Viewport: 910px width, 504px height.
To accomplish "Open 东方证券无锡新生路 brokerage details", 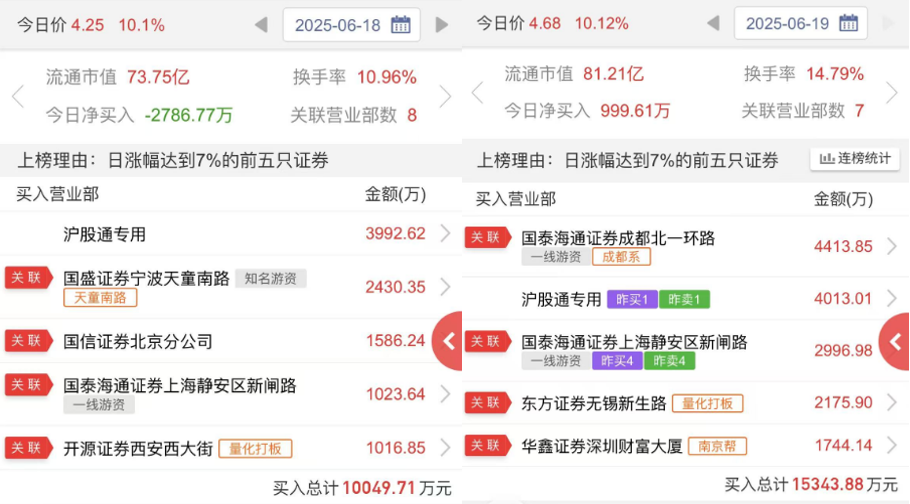I will pos(594,403).
